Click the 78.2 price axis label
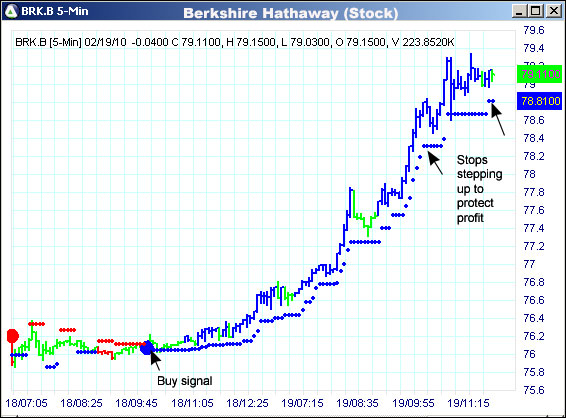This screenshot has height=418, width=566. 534,156
